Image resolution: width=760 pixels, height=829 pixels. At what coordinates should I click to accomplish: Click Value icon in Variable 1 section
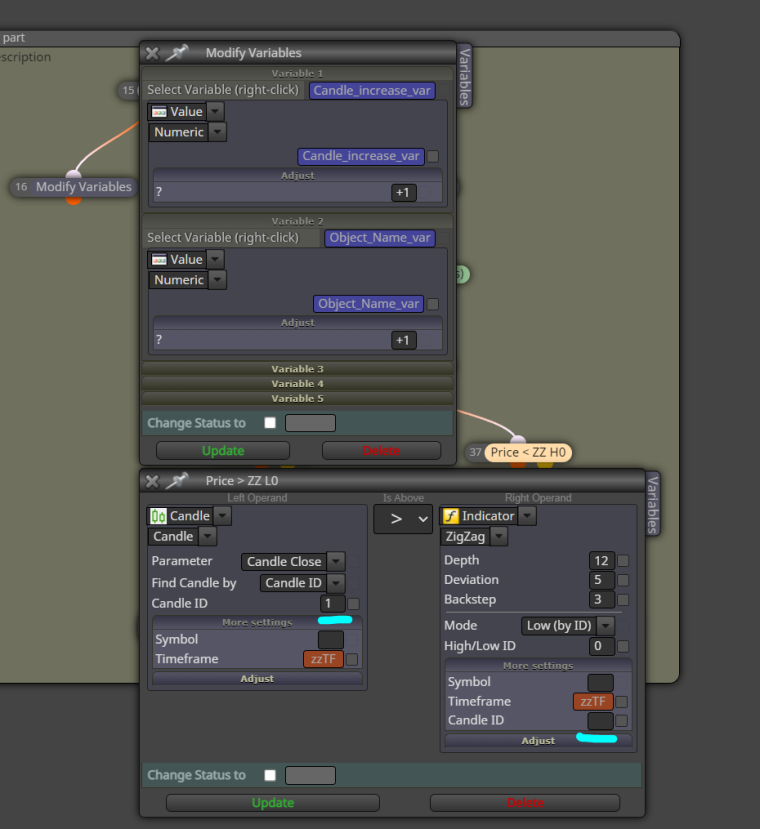tap(159, 112)
